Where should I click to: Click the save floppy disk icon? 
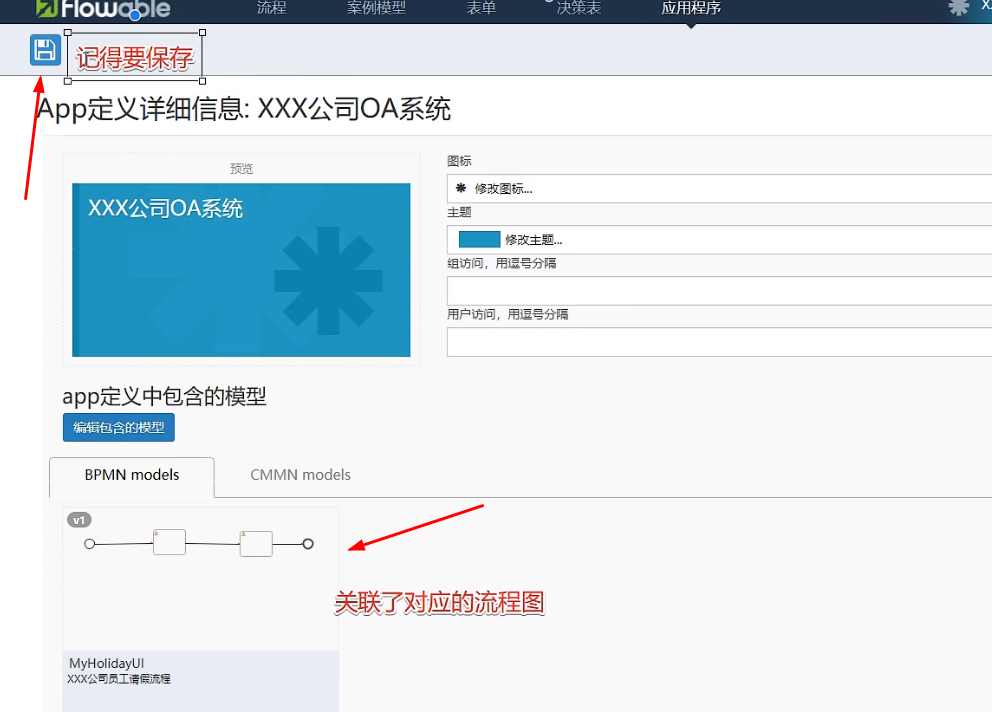coord(45,50)
